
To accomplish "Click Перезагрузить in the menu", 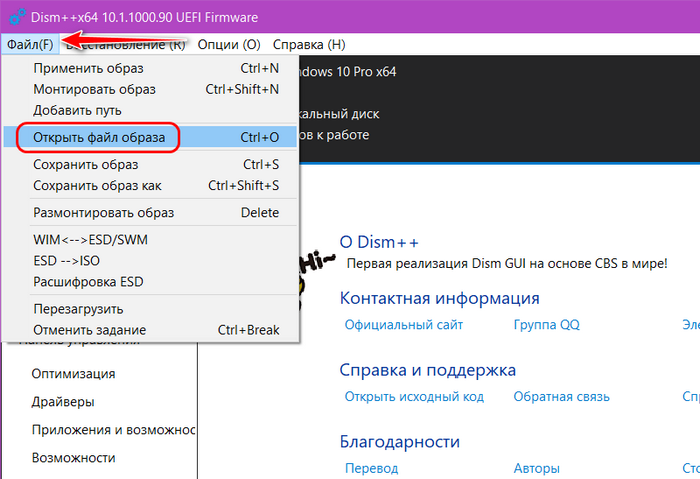I will (150, 309).
